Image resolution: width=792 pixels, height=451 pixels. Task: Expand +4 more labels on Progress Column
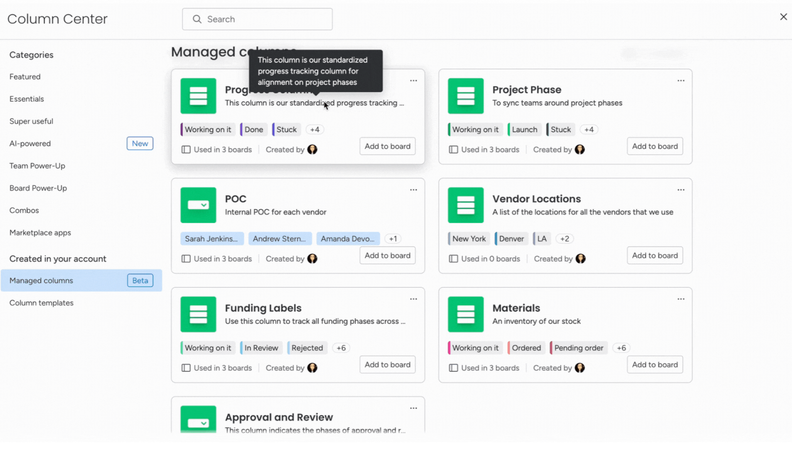[315, 129]
